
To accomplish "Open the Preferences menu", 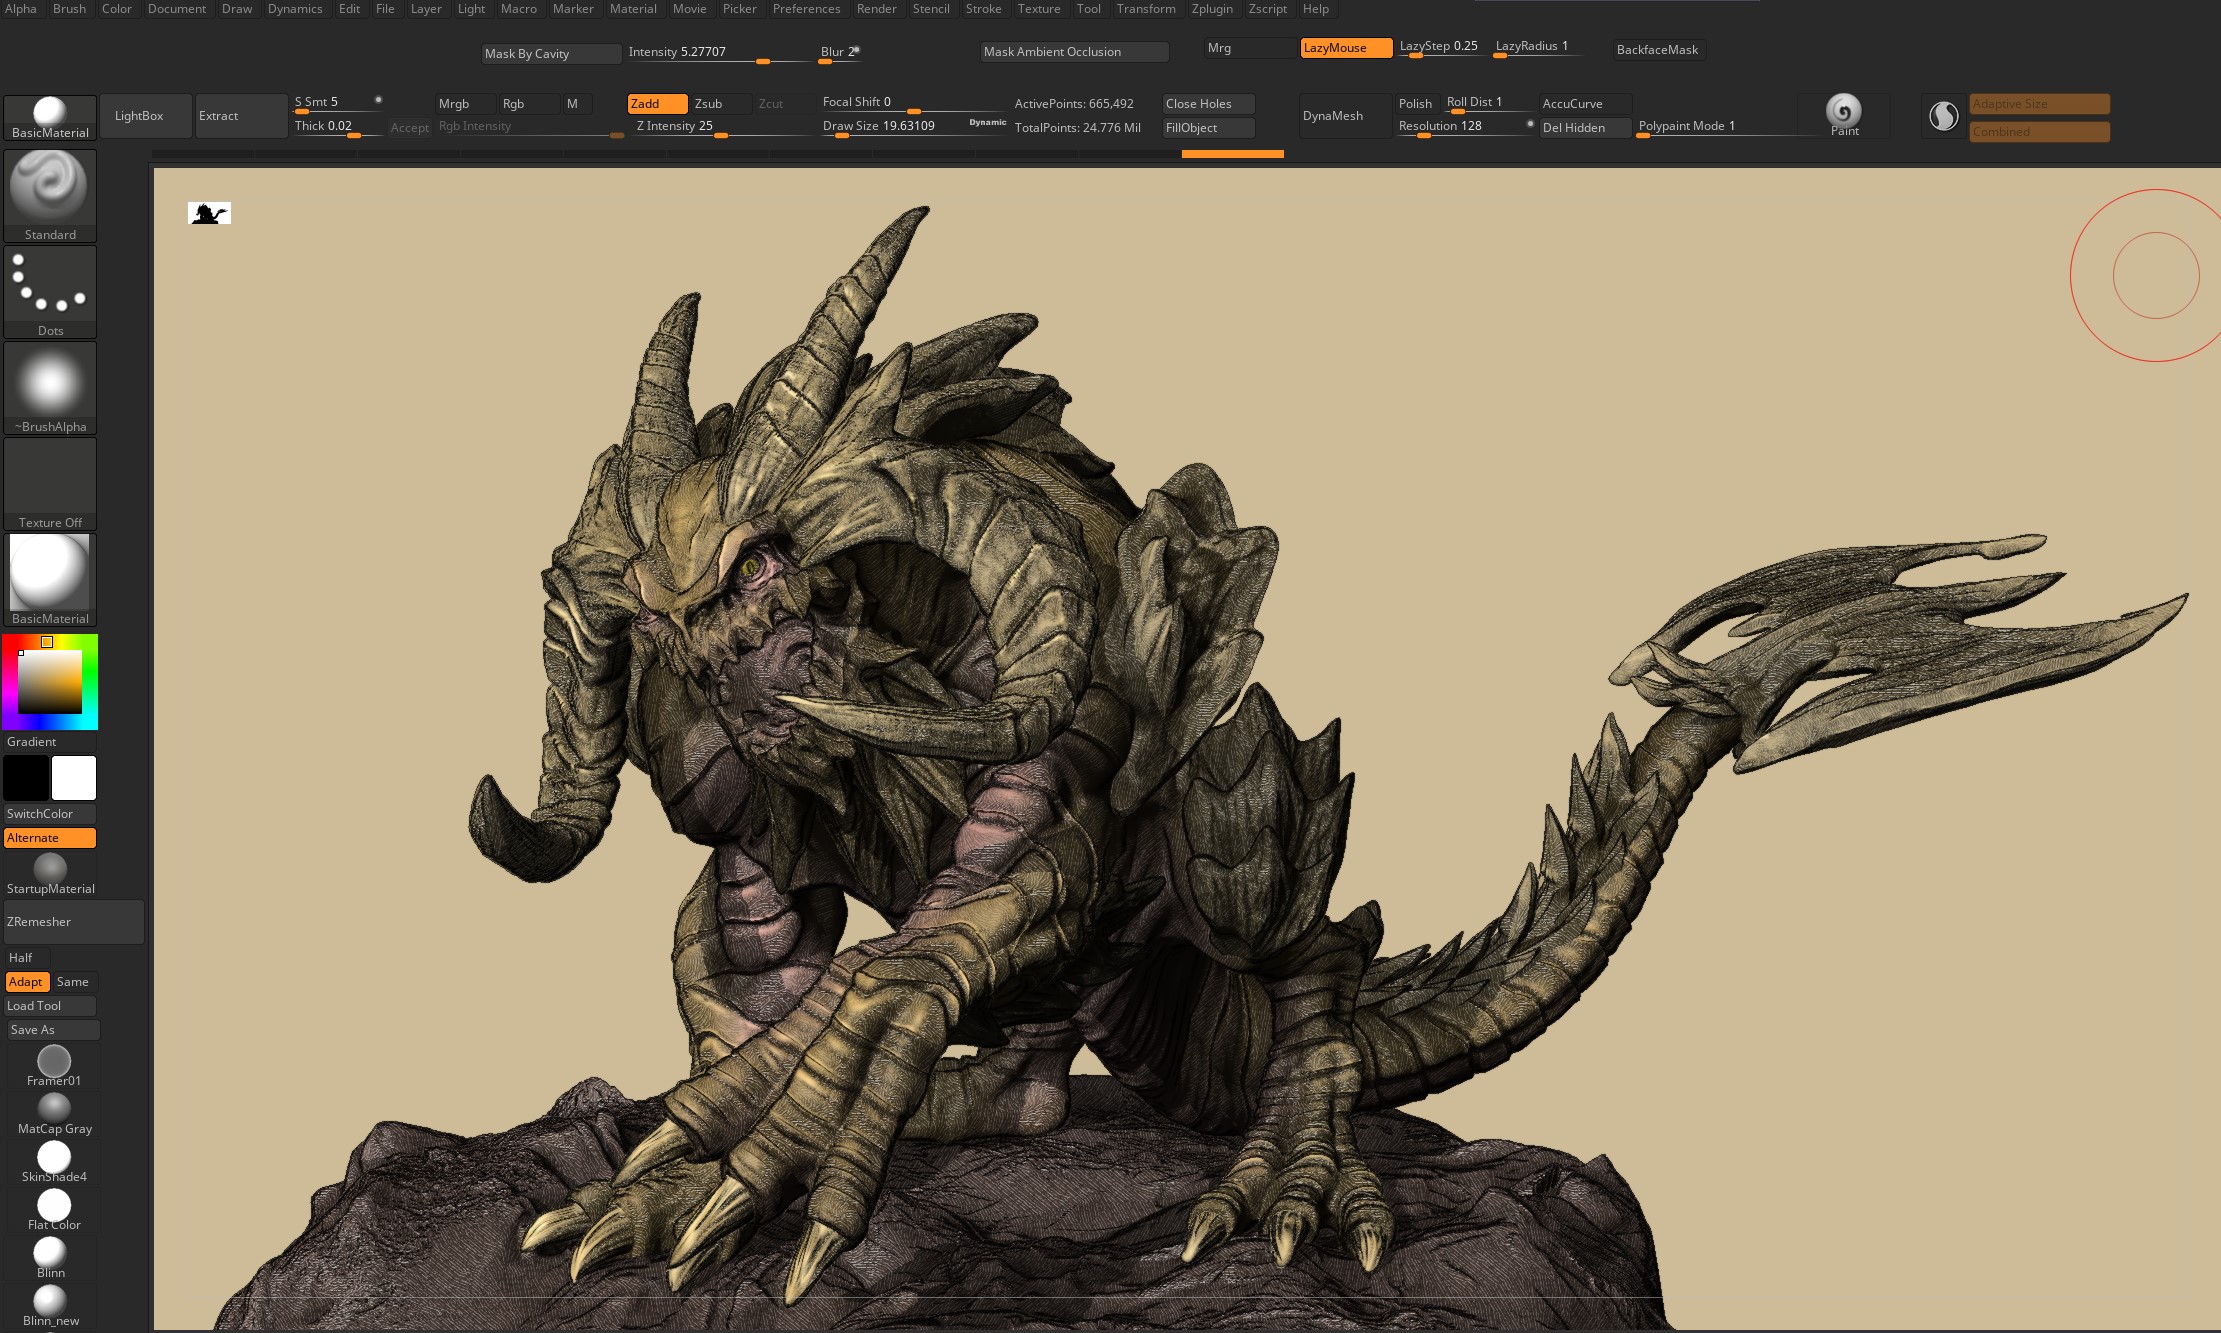I will tap(806, 9).
